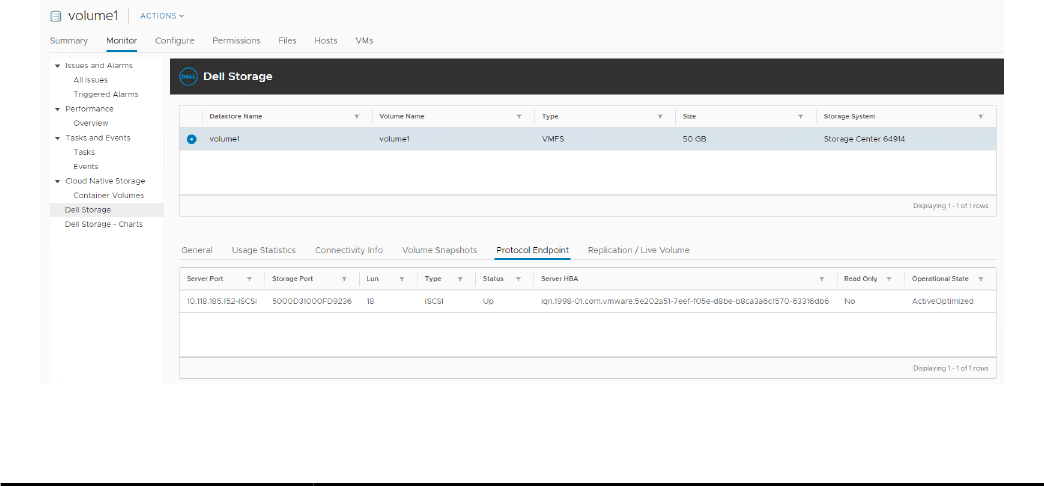Click the Container Volumes sidebar link
The height and width of the screenshot is (486, 1044).
(x=108, y=195)
